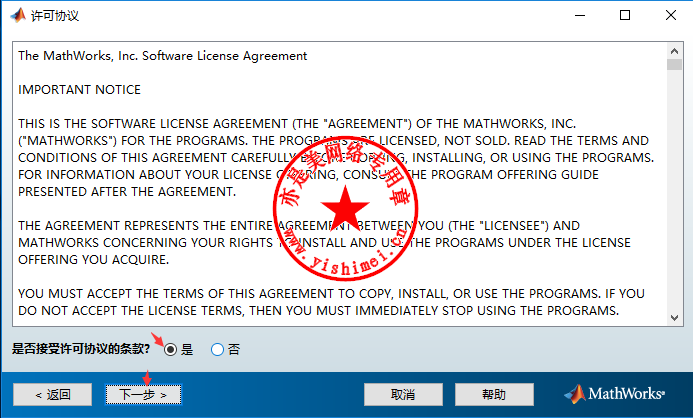Click the line 'PRESENTED AFTER THE AGREEMENT.'
Image resolution: width=693 pixels, height=418 pixels.
[x=127, y=192]
